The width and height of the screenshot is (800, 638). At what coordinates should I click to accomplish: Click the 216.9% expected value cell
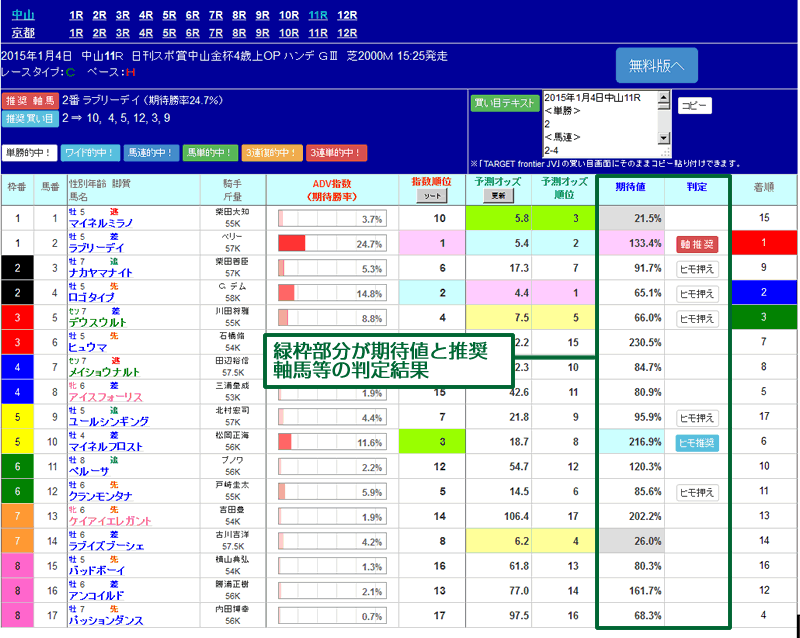(x=632, y=441)
